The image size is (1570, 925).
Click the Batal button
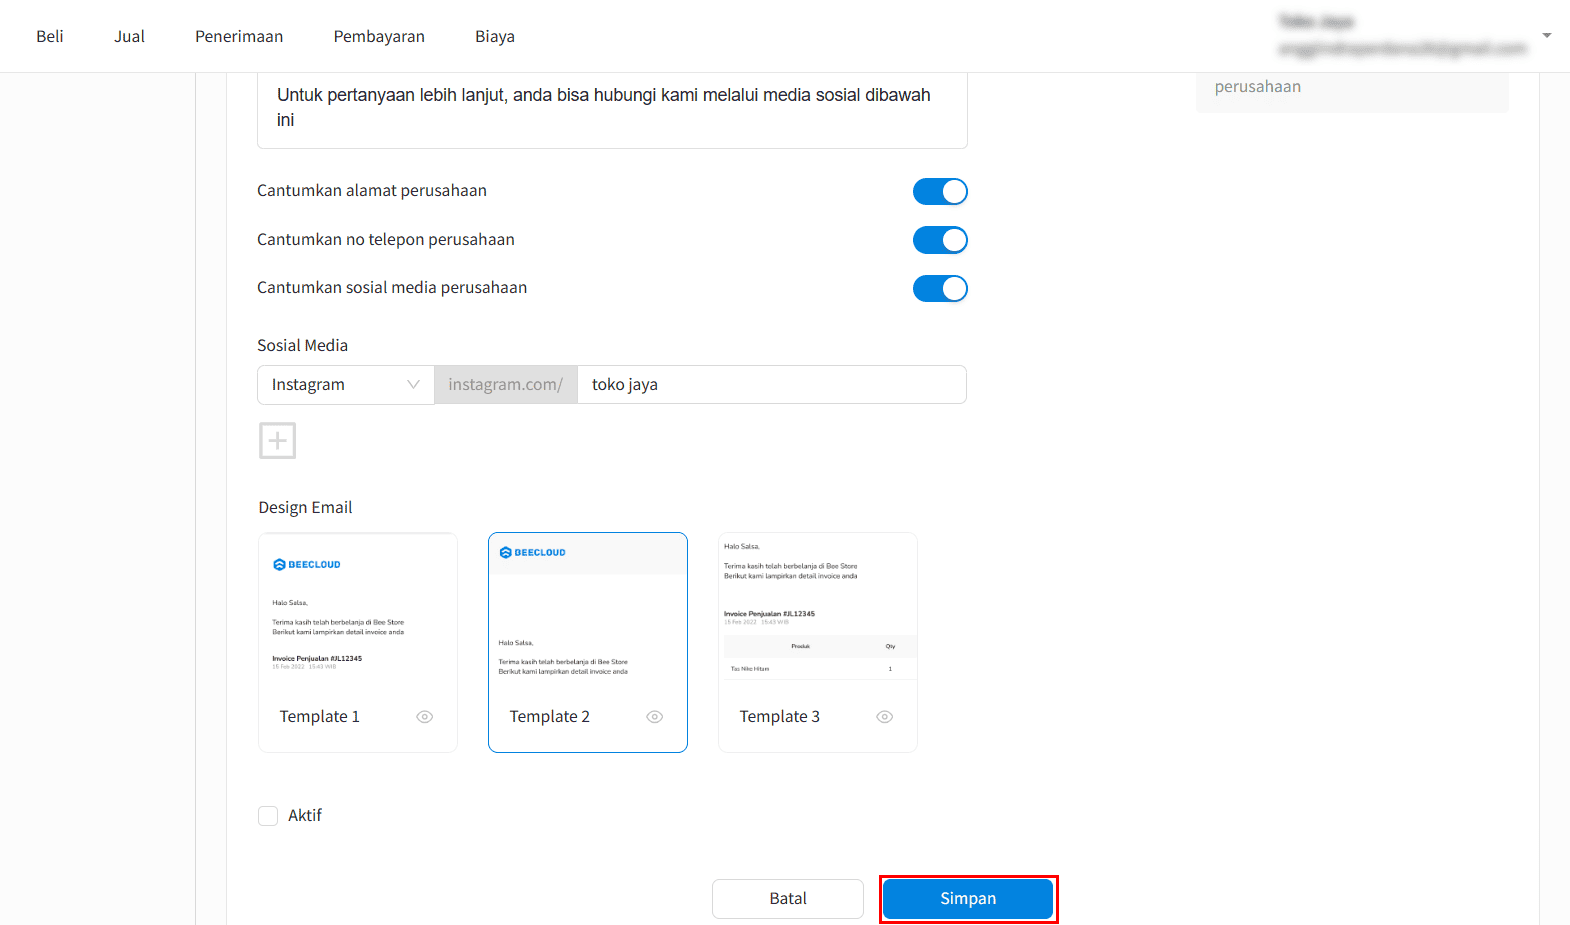[x=788, y=898]
